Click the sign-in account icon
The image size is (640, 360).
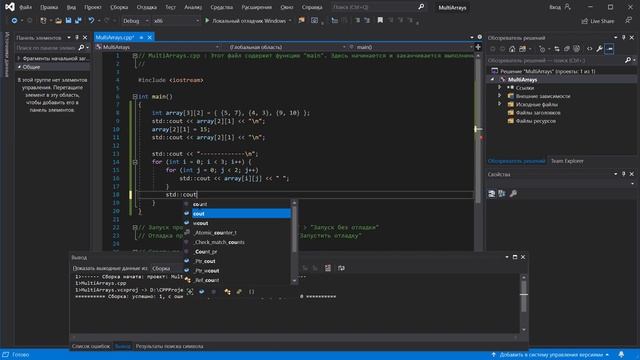[567, 7]
